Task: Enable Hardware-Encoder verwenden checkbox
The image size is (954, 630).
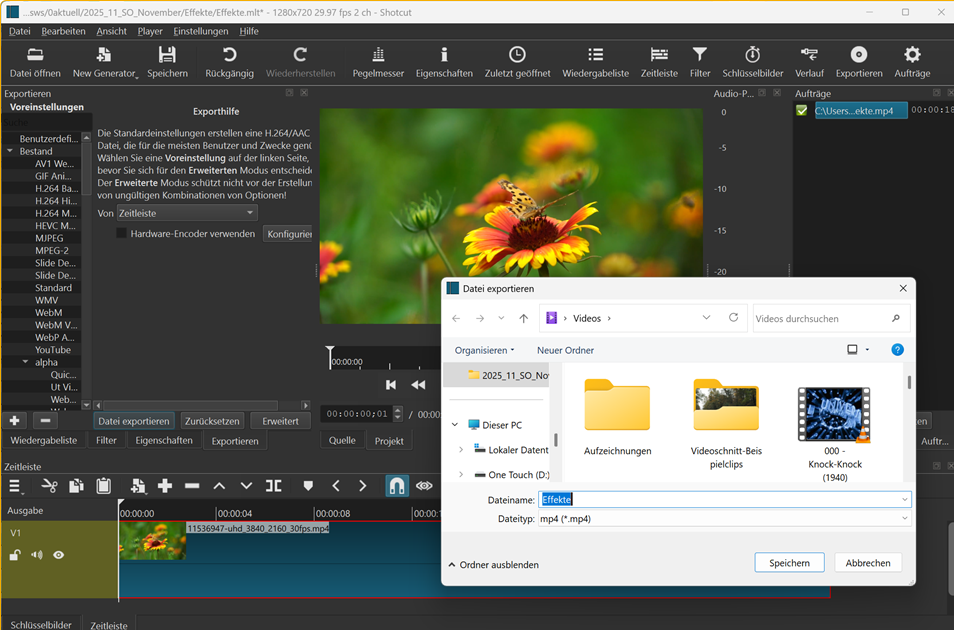Action: click(121, 233)
